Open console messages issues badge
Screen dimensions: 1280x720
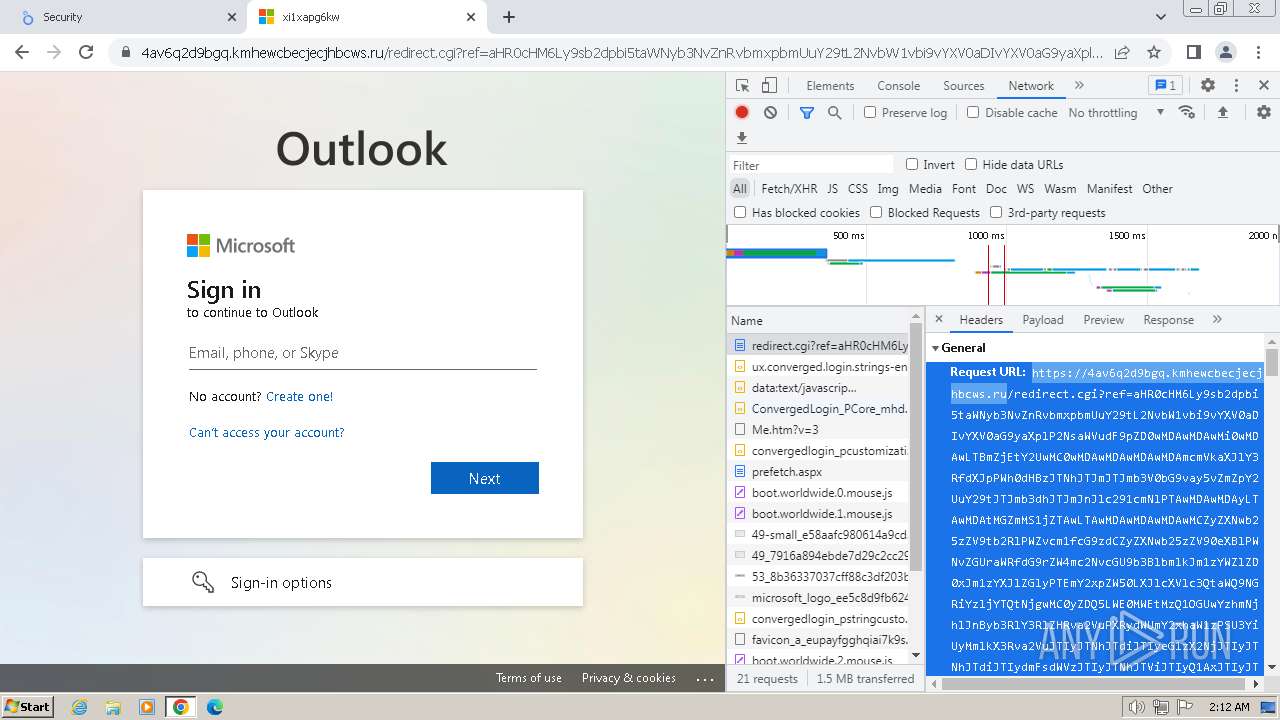click(x=1165, y=86)
